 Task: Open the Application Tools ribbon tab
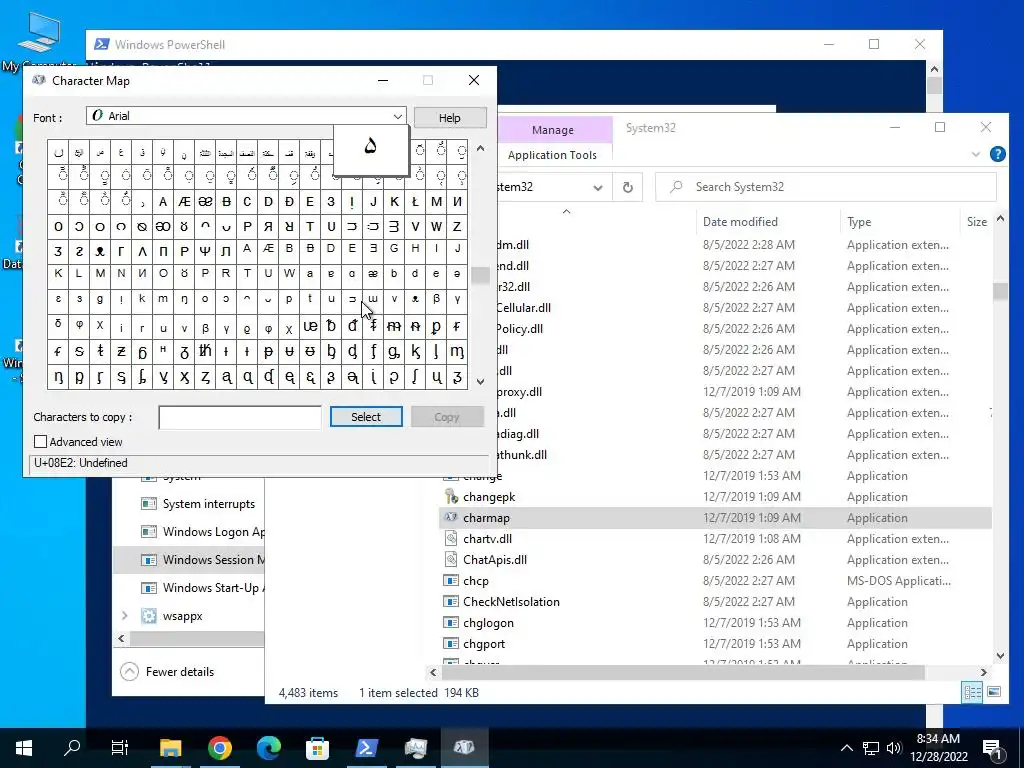[x=552, y=155]
